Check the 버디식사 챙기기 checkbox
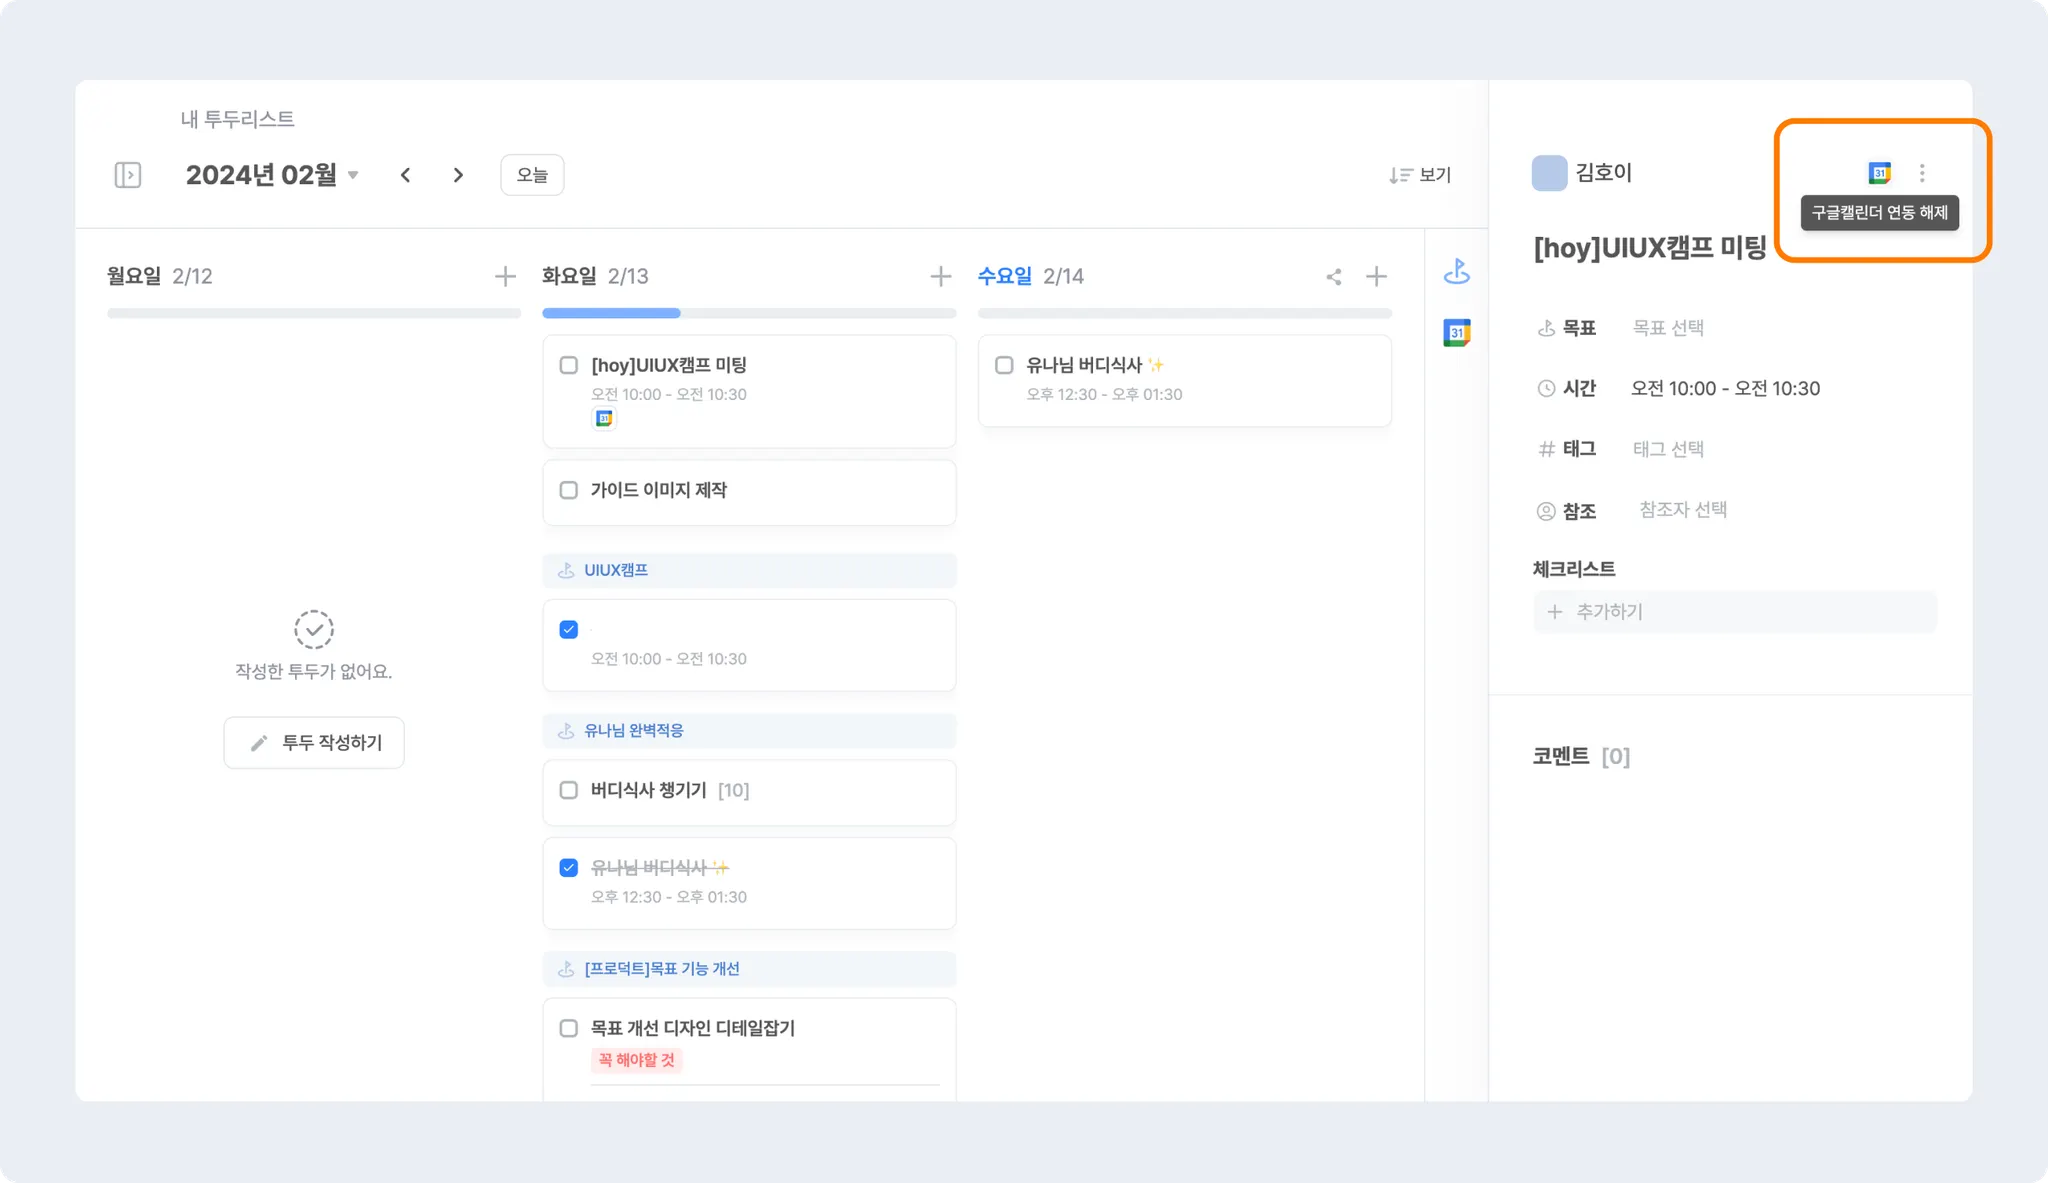 [569, 790]
